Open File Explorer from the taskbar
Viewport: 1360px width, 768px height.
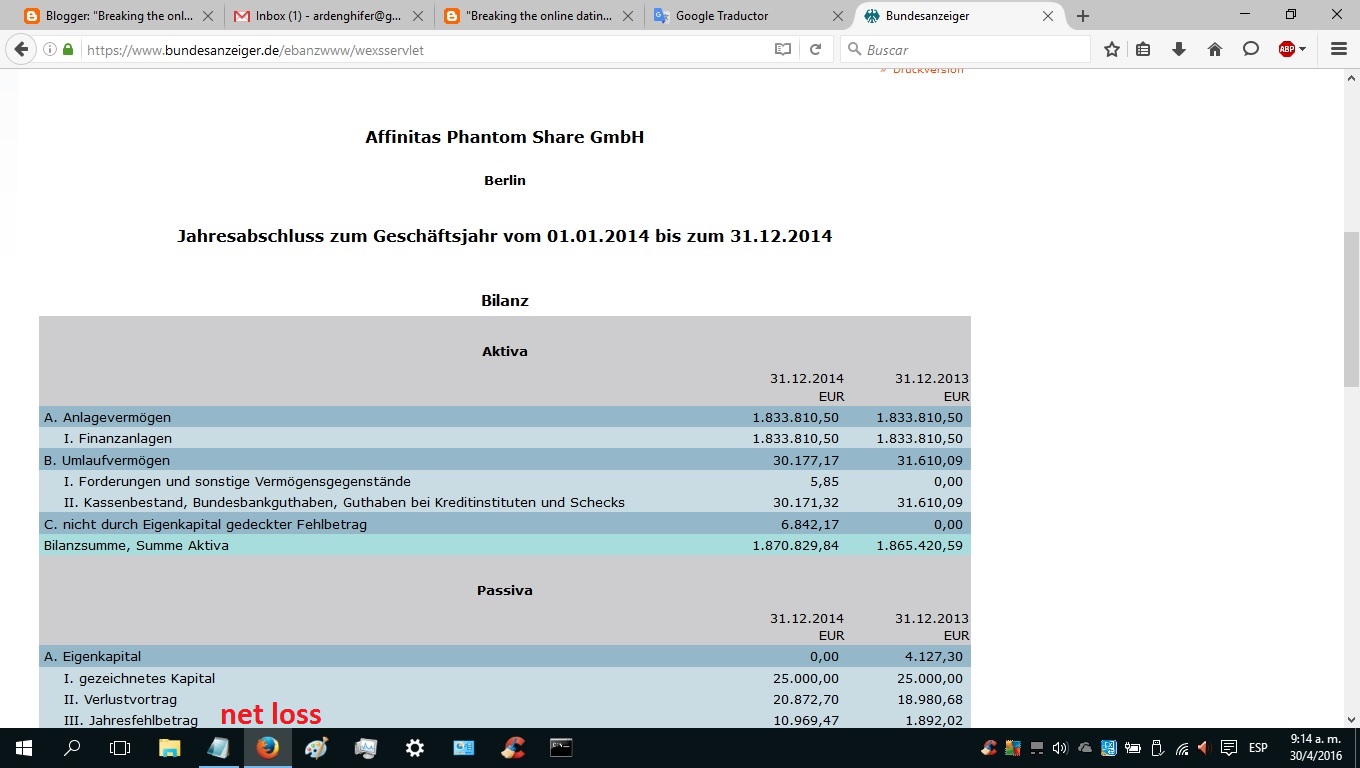coord(169,747)
